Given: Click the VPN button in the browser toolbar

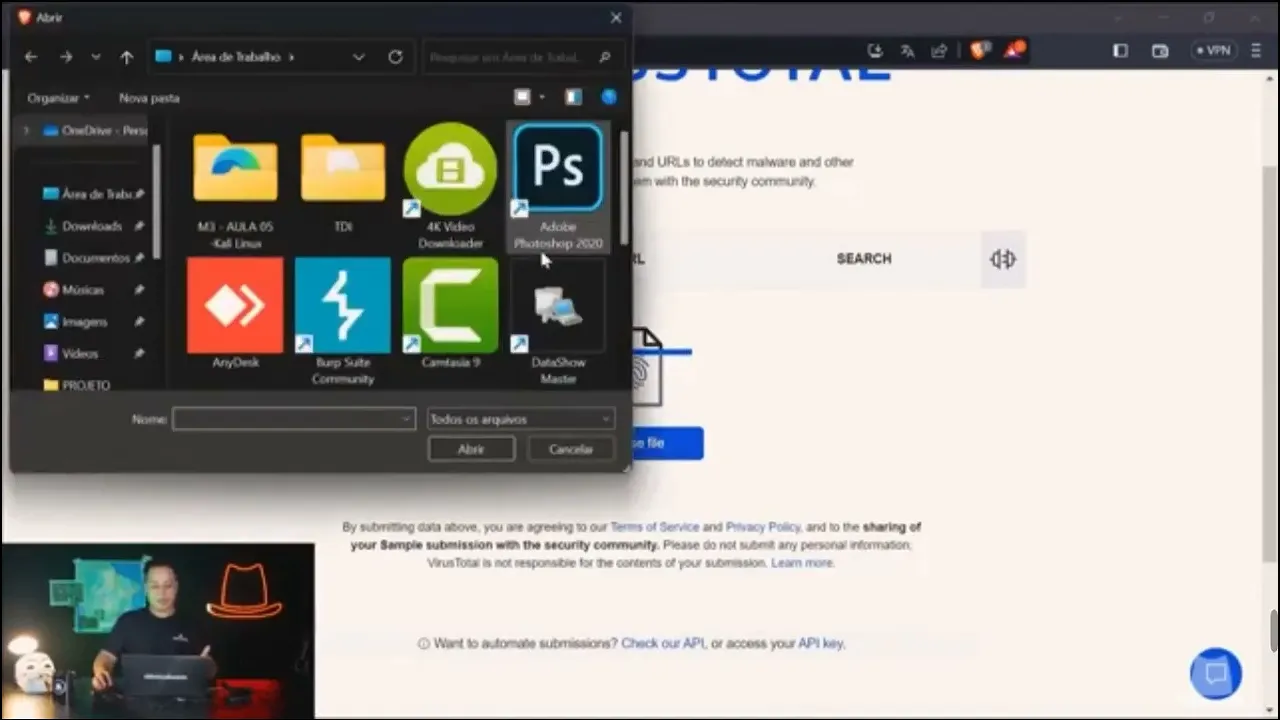Looking at the screenshot, I should tap(1213, 50).
